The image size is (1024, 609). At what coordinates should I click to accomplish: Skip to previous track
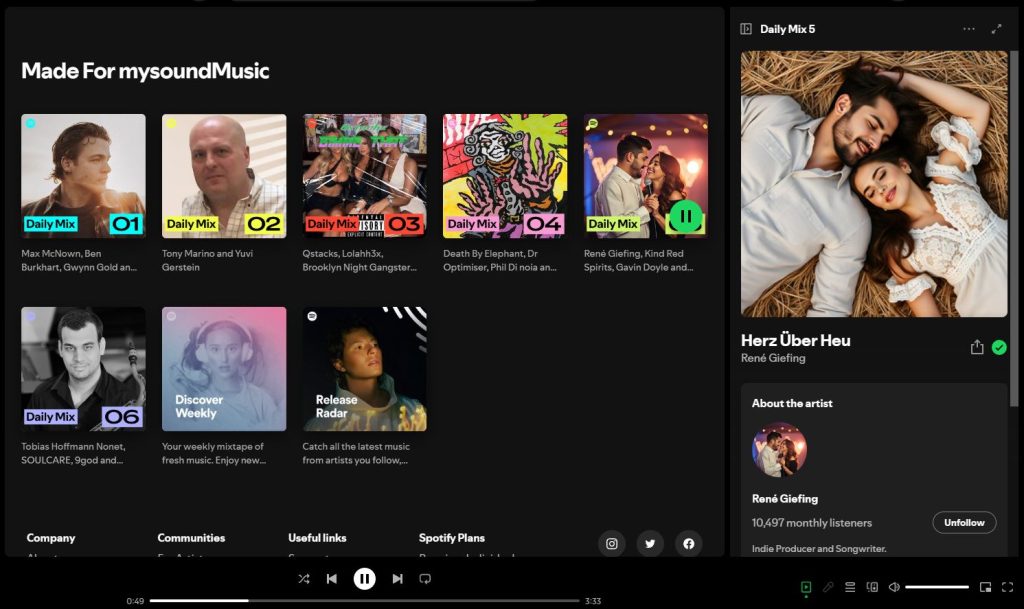coord(332,579)
